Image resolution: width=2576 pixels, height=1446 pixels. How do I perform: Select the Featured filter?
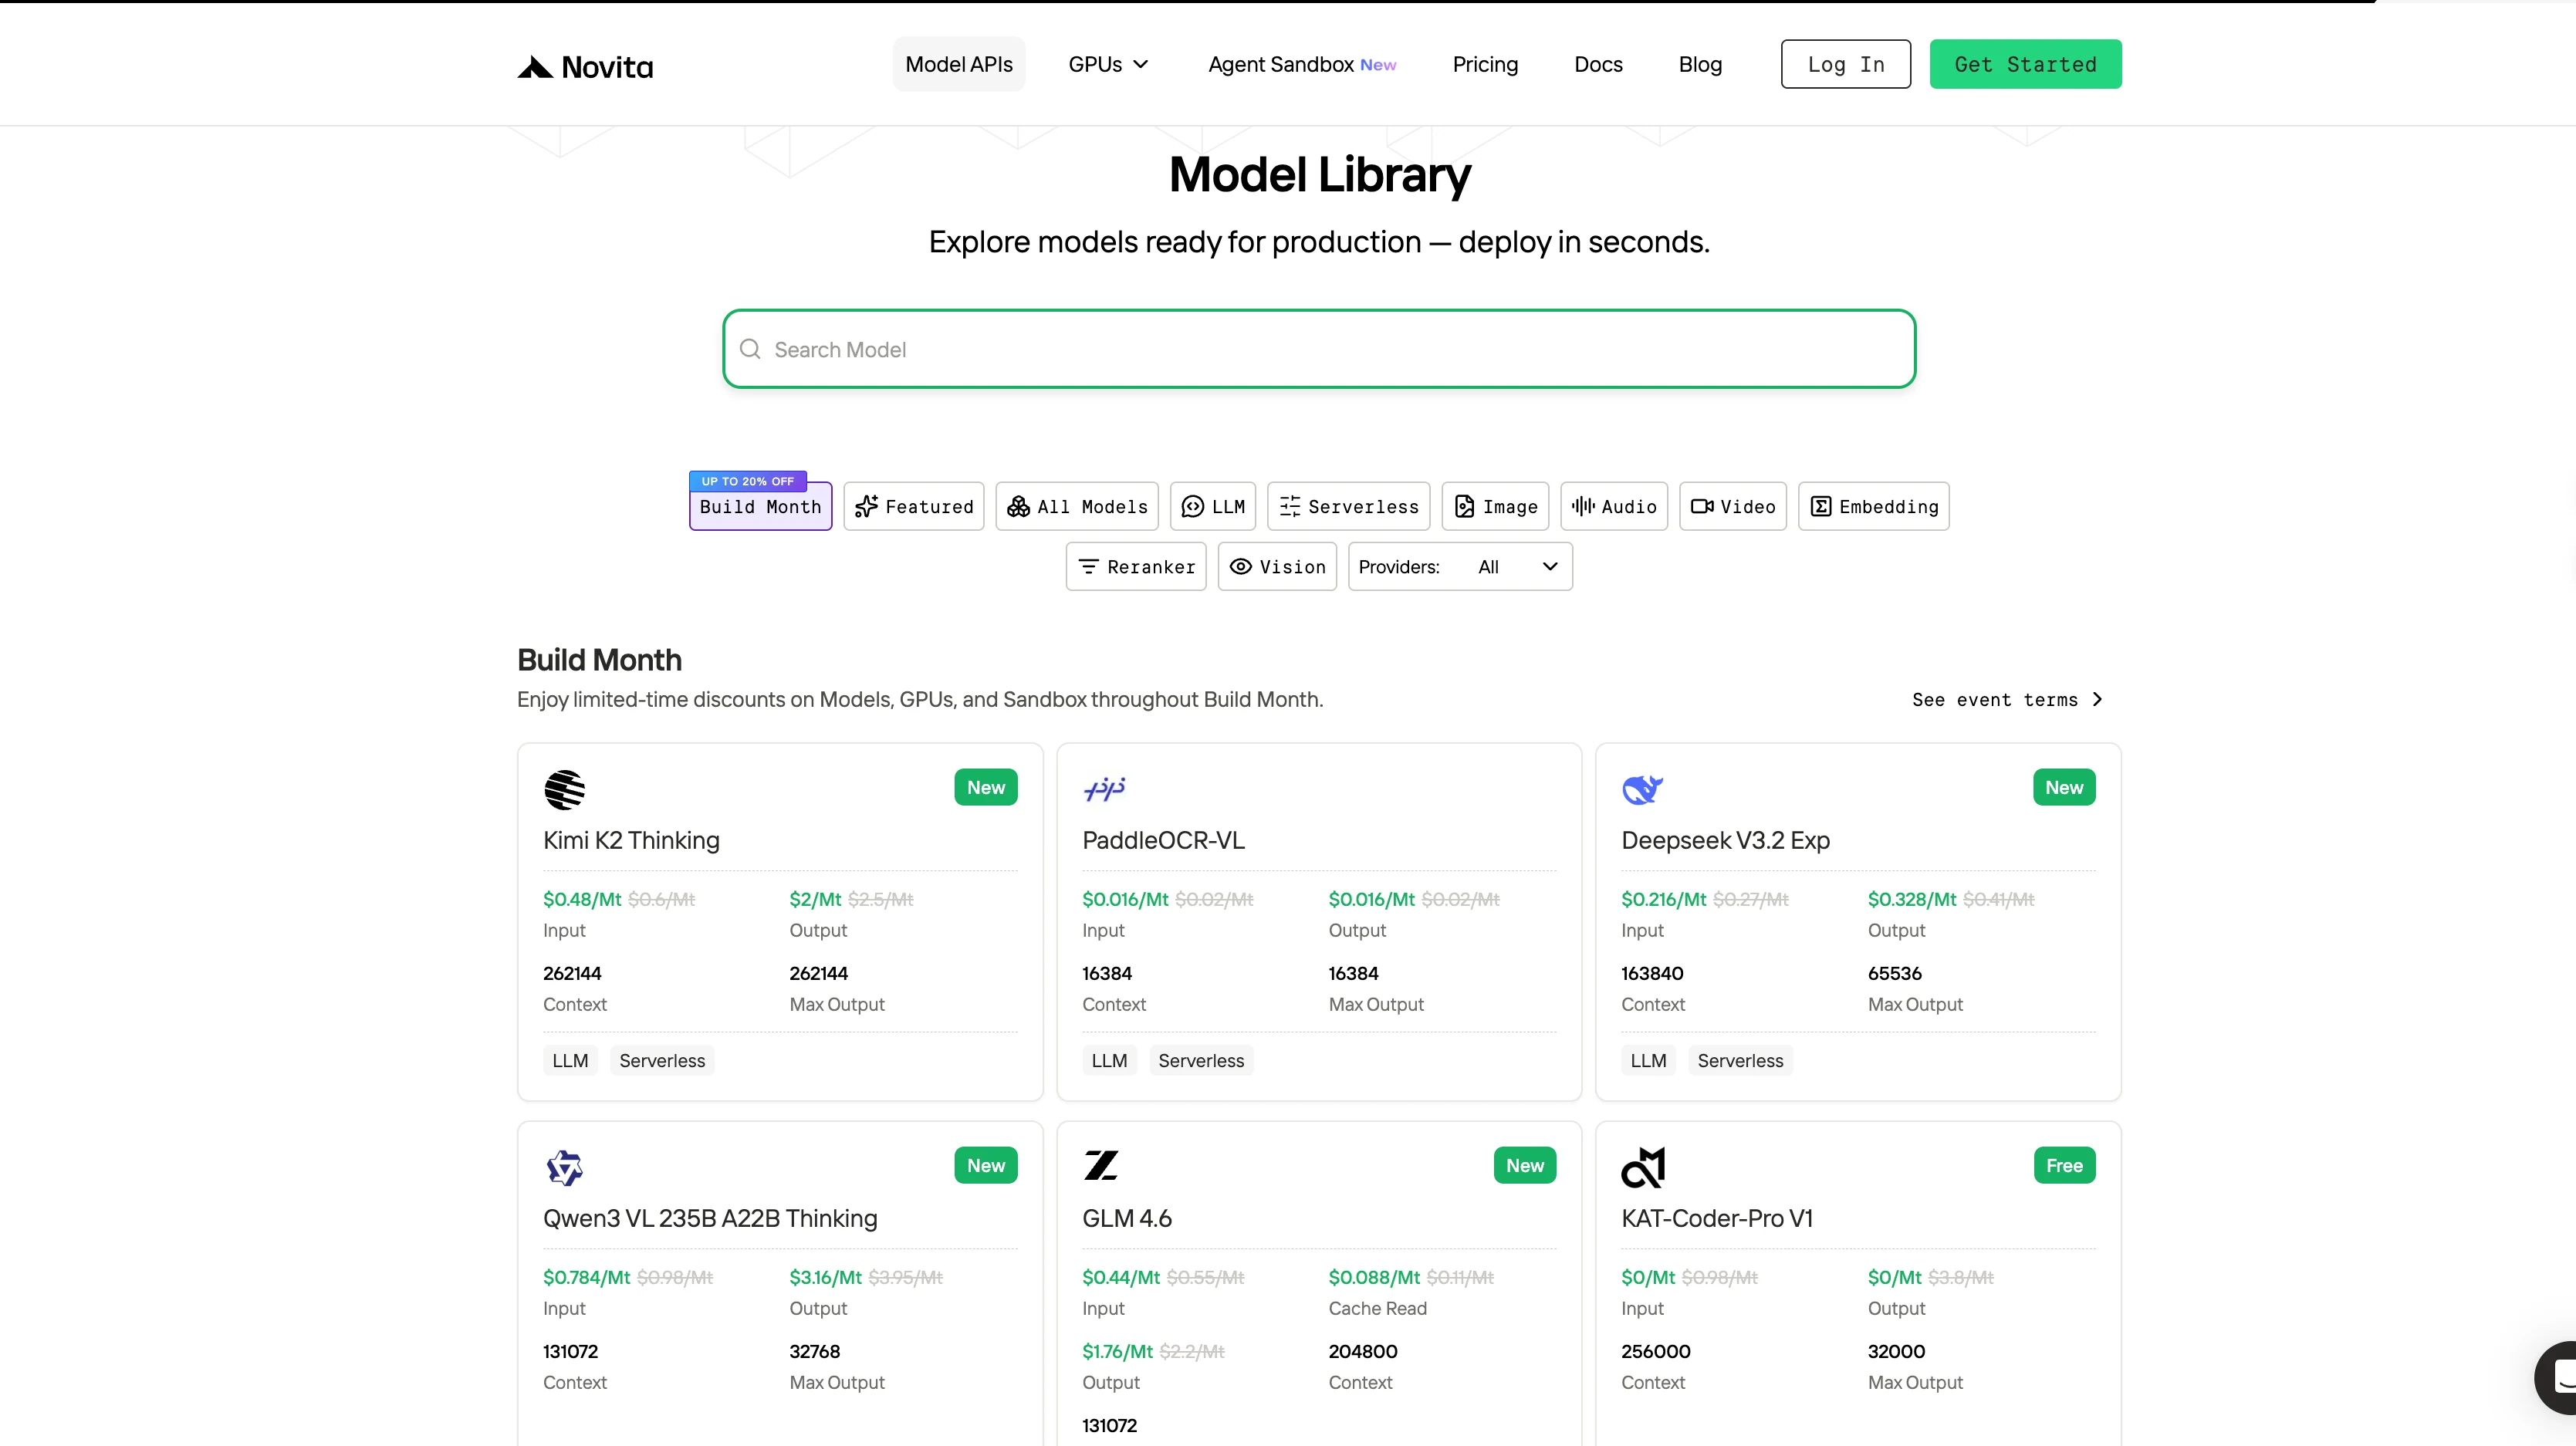(x=914, y=506)
